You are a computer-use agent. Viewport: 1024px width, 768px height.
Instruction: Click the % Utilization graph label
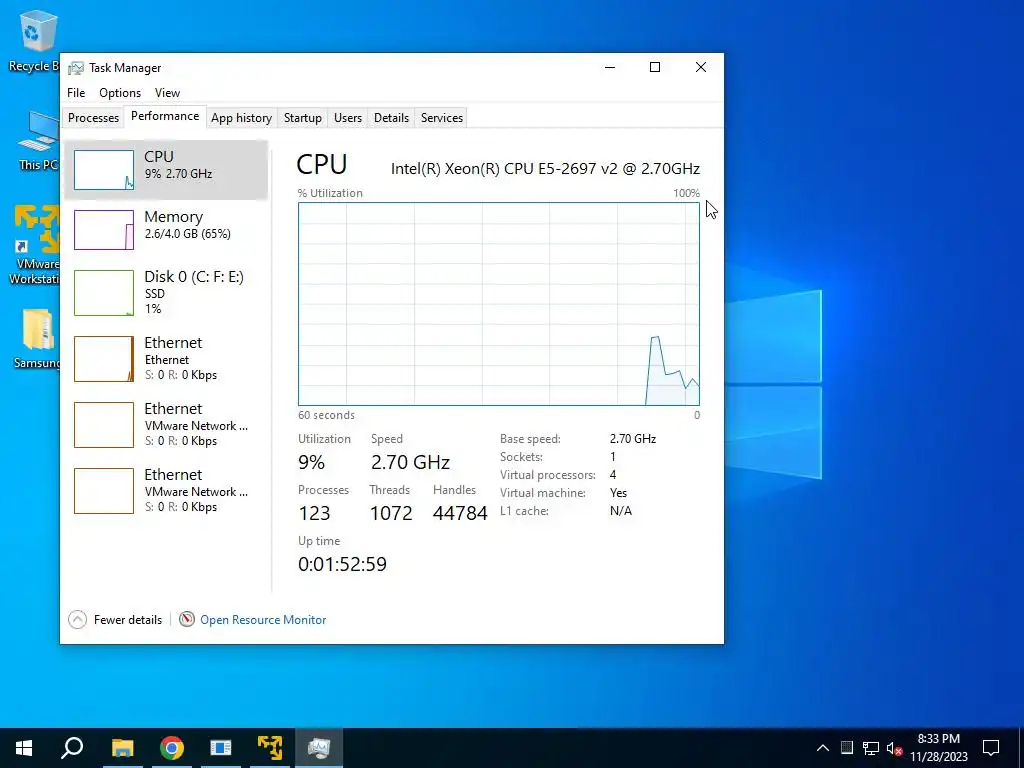330,193
